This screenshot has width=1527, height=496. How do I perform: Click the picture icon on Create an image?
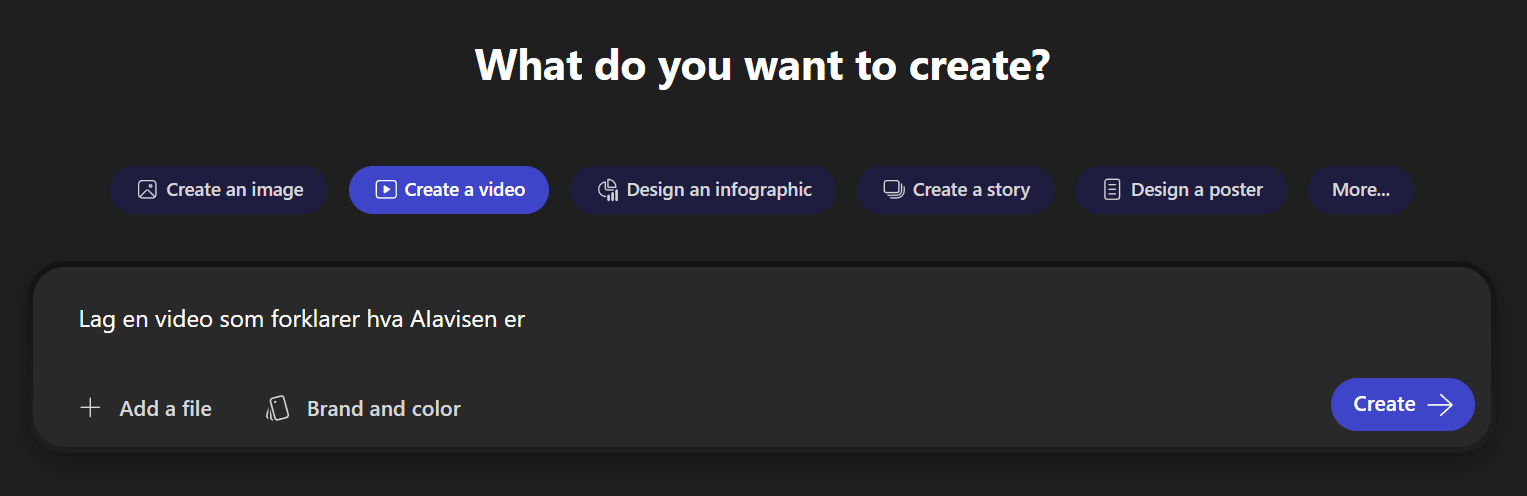[x=147, y=190]
